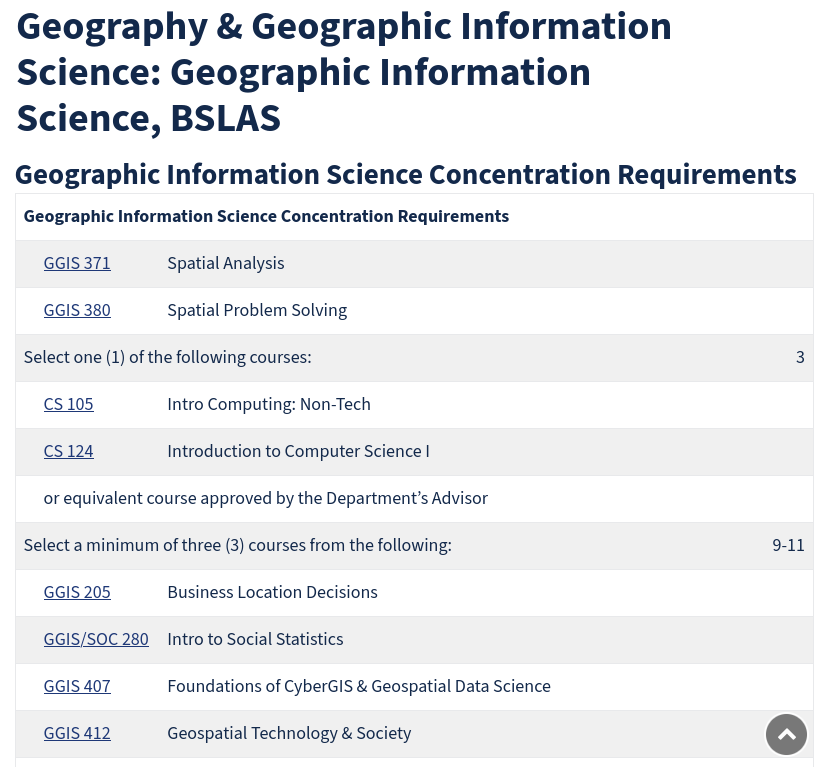This screenshot has height=767, width=822.
Task: Click the main page title starting with Geography
Action: [x=344, y=72]
